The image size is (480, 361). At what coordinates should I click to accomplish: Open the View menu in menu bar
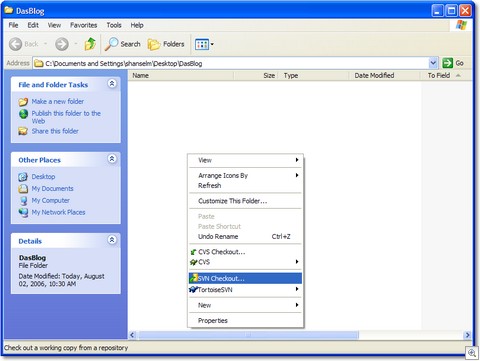54,25
